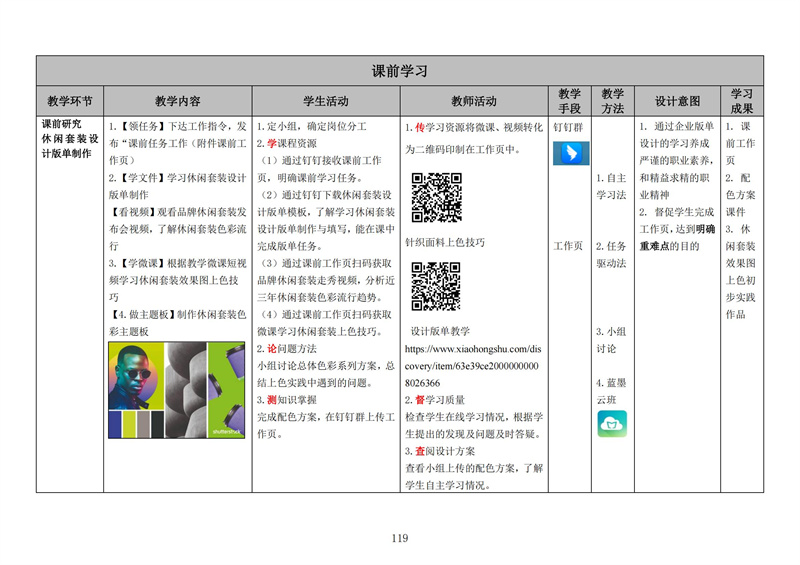
Task: Click the 工作页 label in 教学手段 column
Action: click(568, 246)
